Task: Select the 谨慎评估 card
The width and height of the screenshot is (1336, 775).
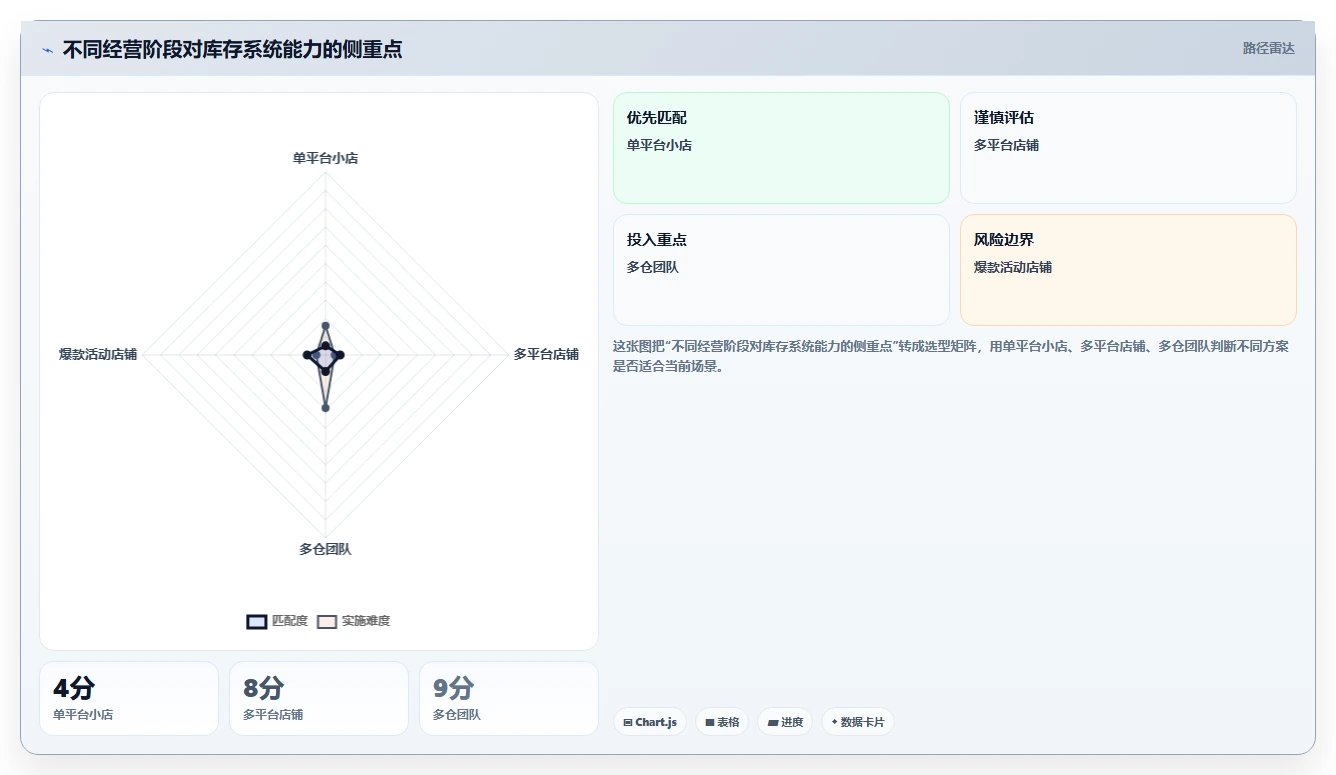Action: [1128, 148]
